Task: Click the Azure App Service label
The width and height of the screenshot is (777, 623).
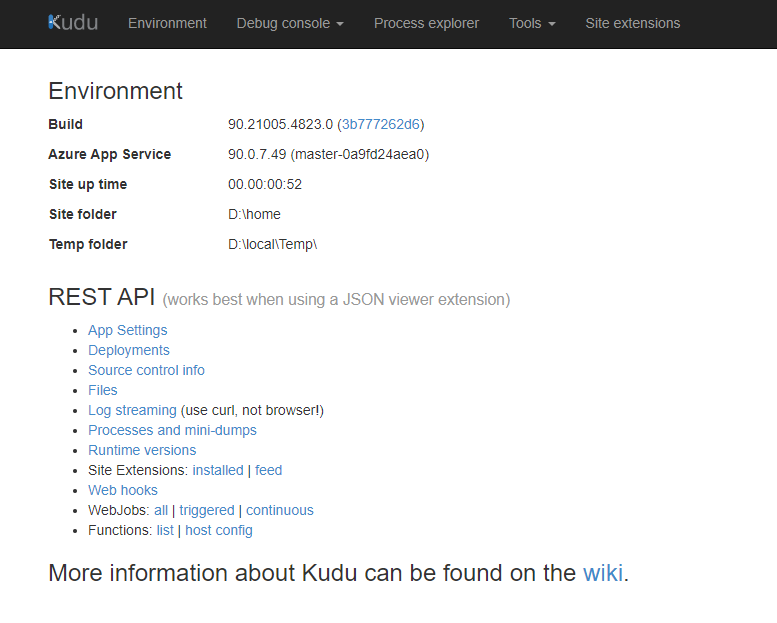Action: pyautogui.click(x=110, y=154)
